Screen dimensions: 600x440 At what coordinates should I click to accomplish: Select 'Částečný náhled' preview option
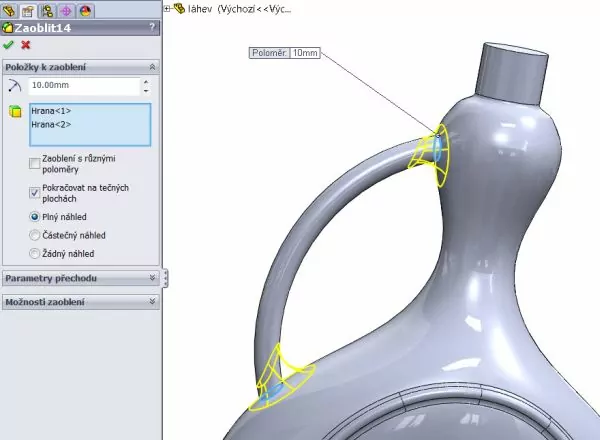36,235
